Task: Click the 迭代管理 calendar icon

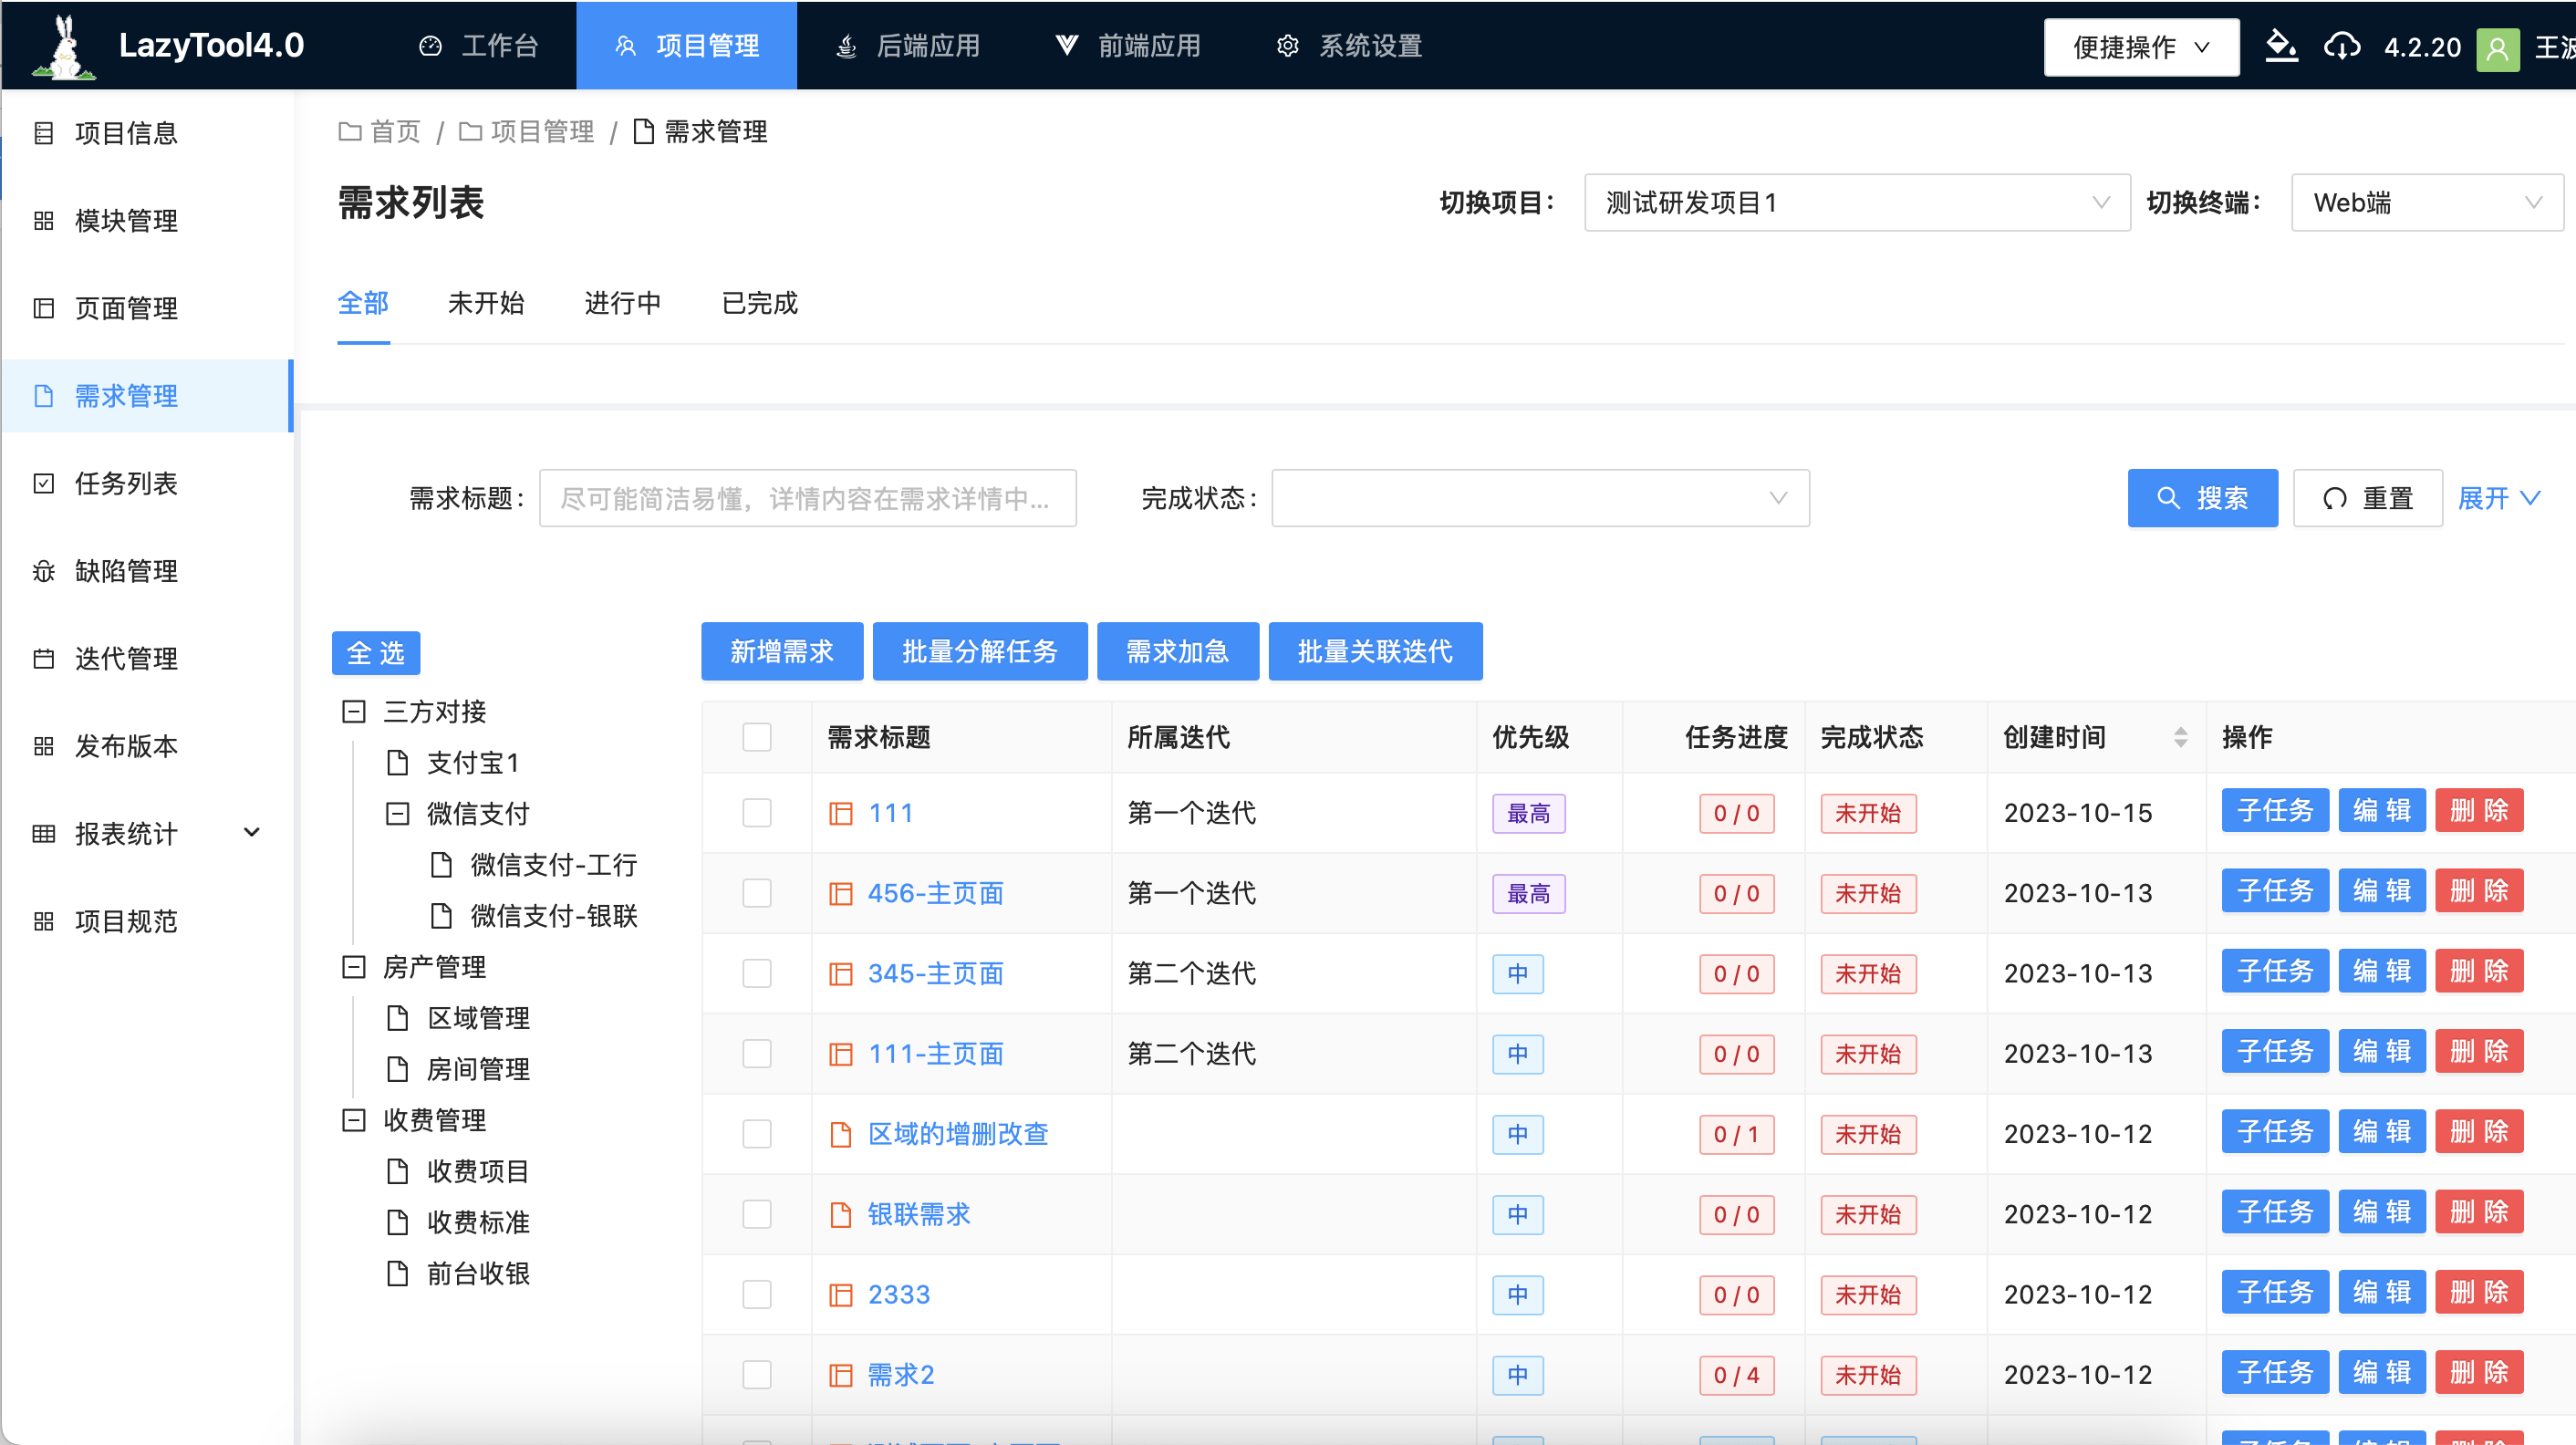Action: click(43, 658)
